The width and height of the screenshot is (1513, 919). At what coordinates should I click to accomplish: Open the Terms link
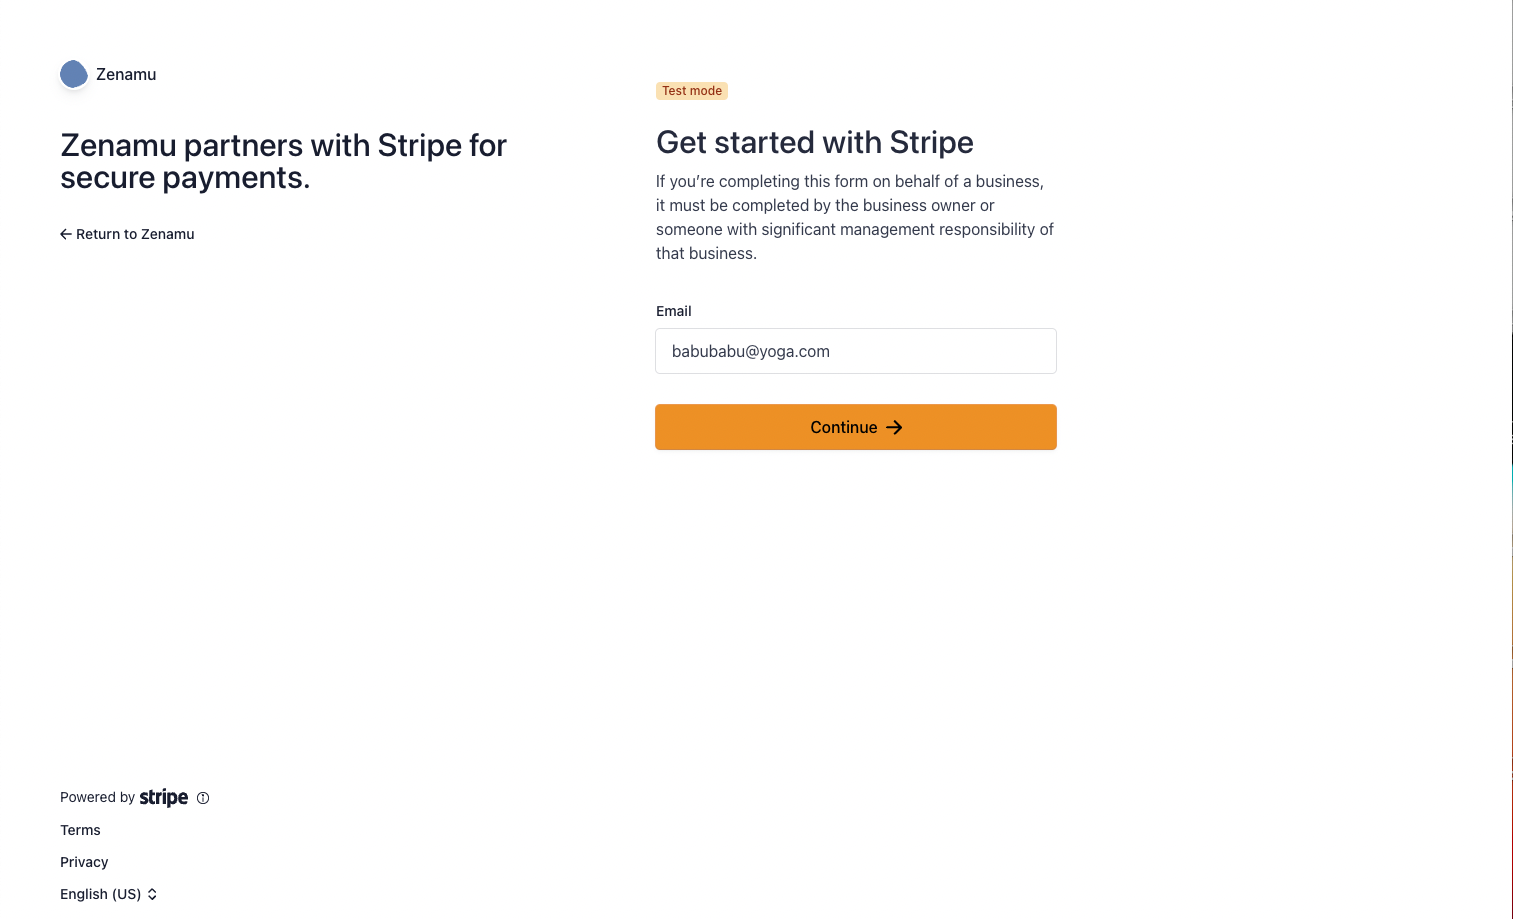(80, 830)
